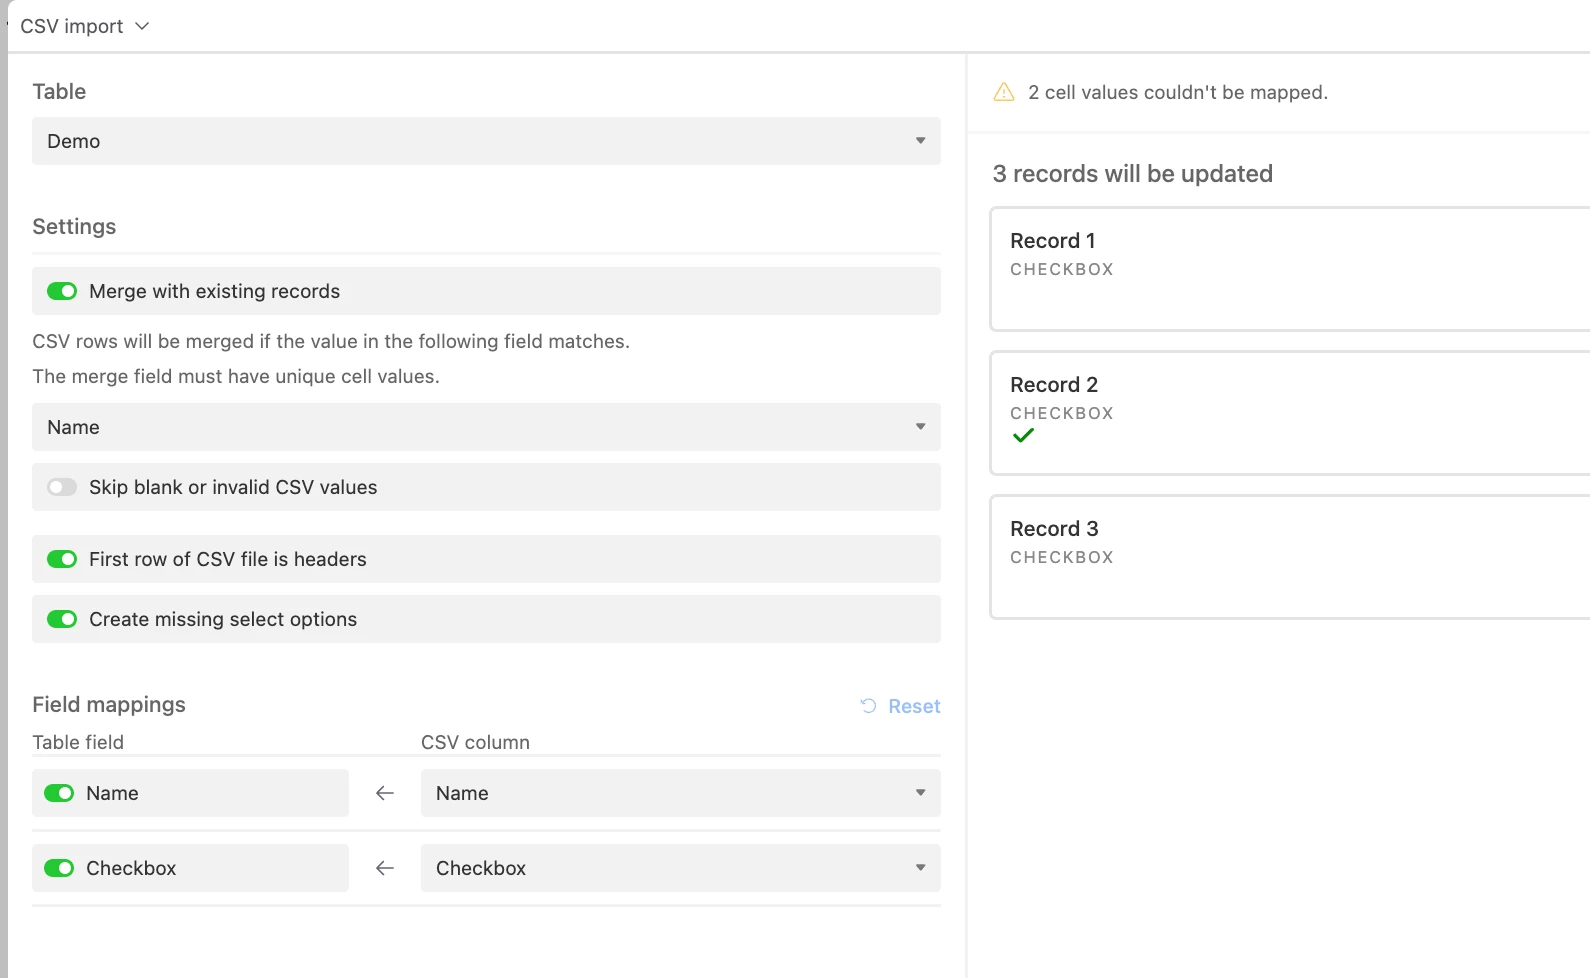1590x978 pixels.
Task: Click the warning triangle icon
Action: (1004, 92)
